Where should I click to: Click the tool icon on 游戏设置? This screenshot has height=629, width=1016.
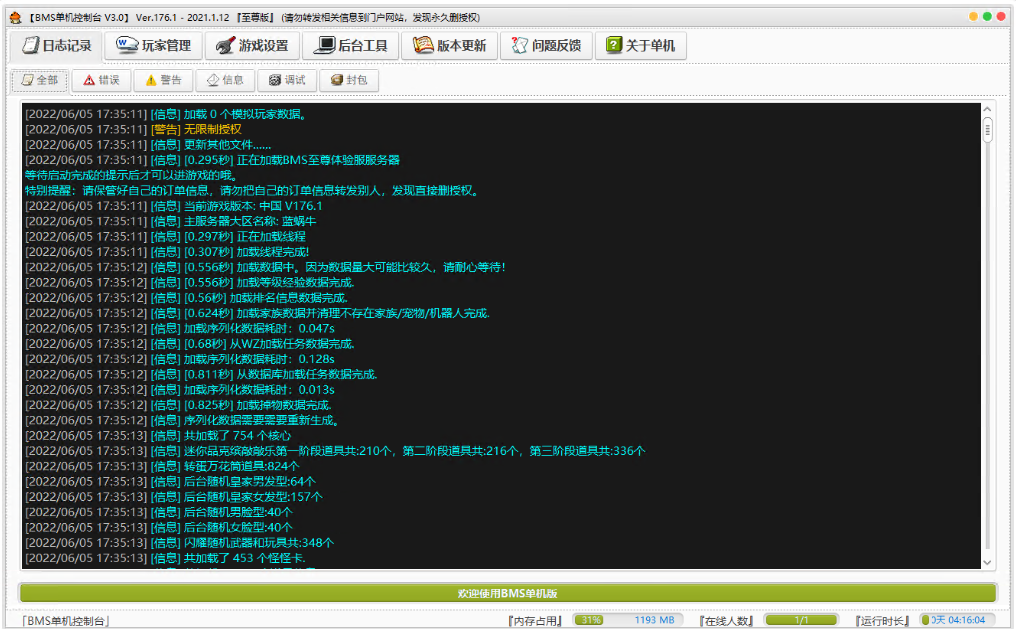pos(225,45)
